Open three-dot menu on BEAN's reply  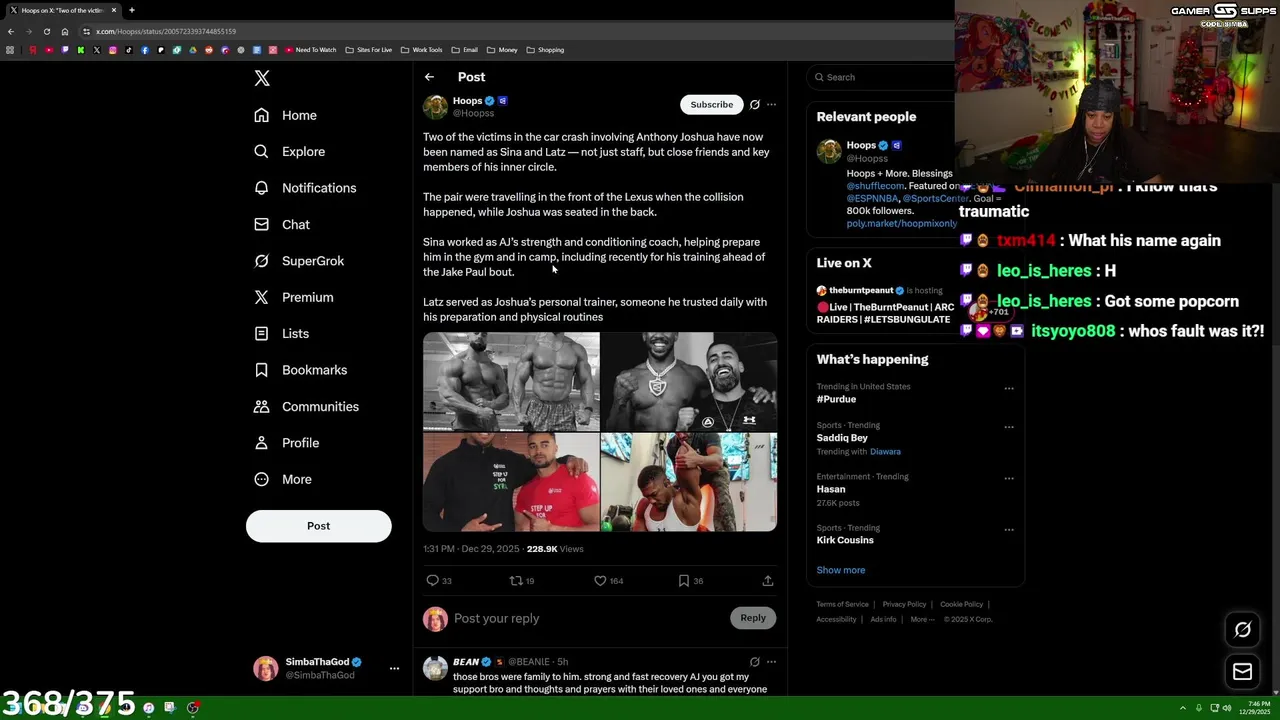(x=771, y=662)
